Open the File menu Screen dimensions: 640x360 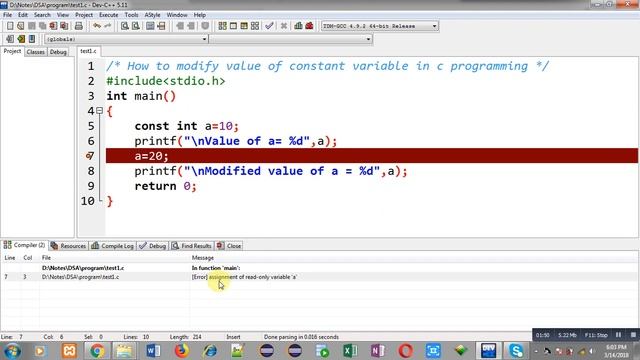point(7,15)
